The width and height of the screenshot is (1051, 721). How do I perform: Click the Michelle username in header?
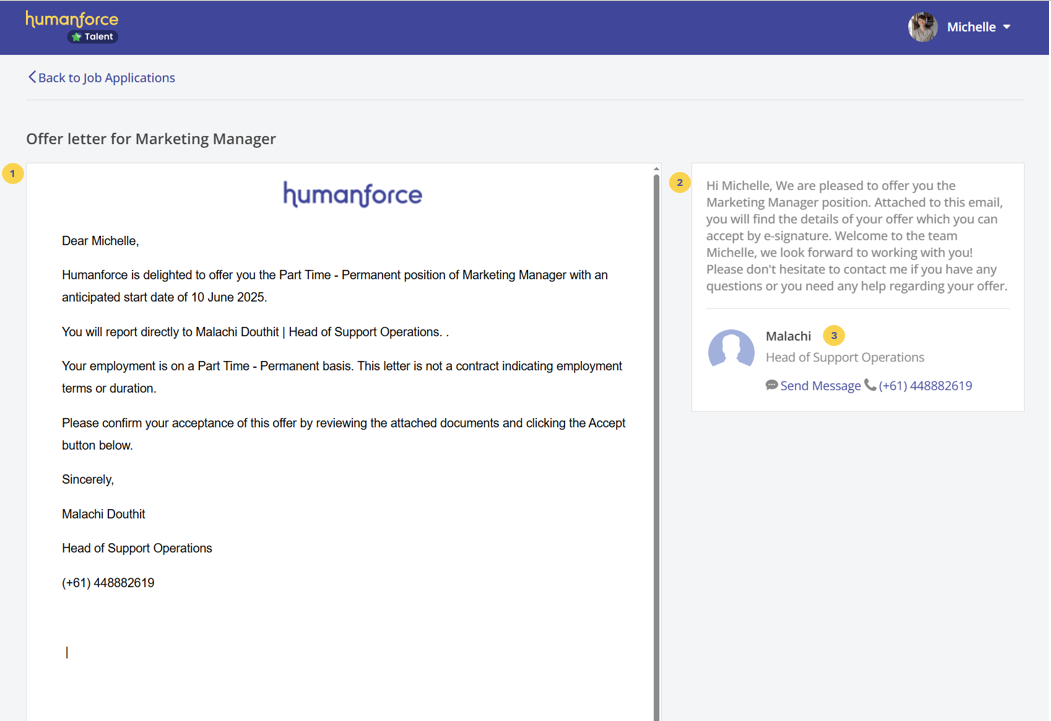tap(971, 27)
